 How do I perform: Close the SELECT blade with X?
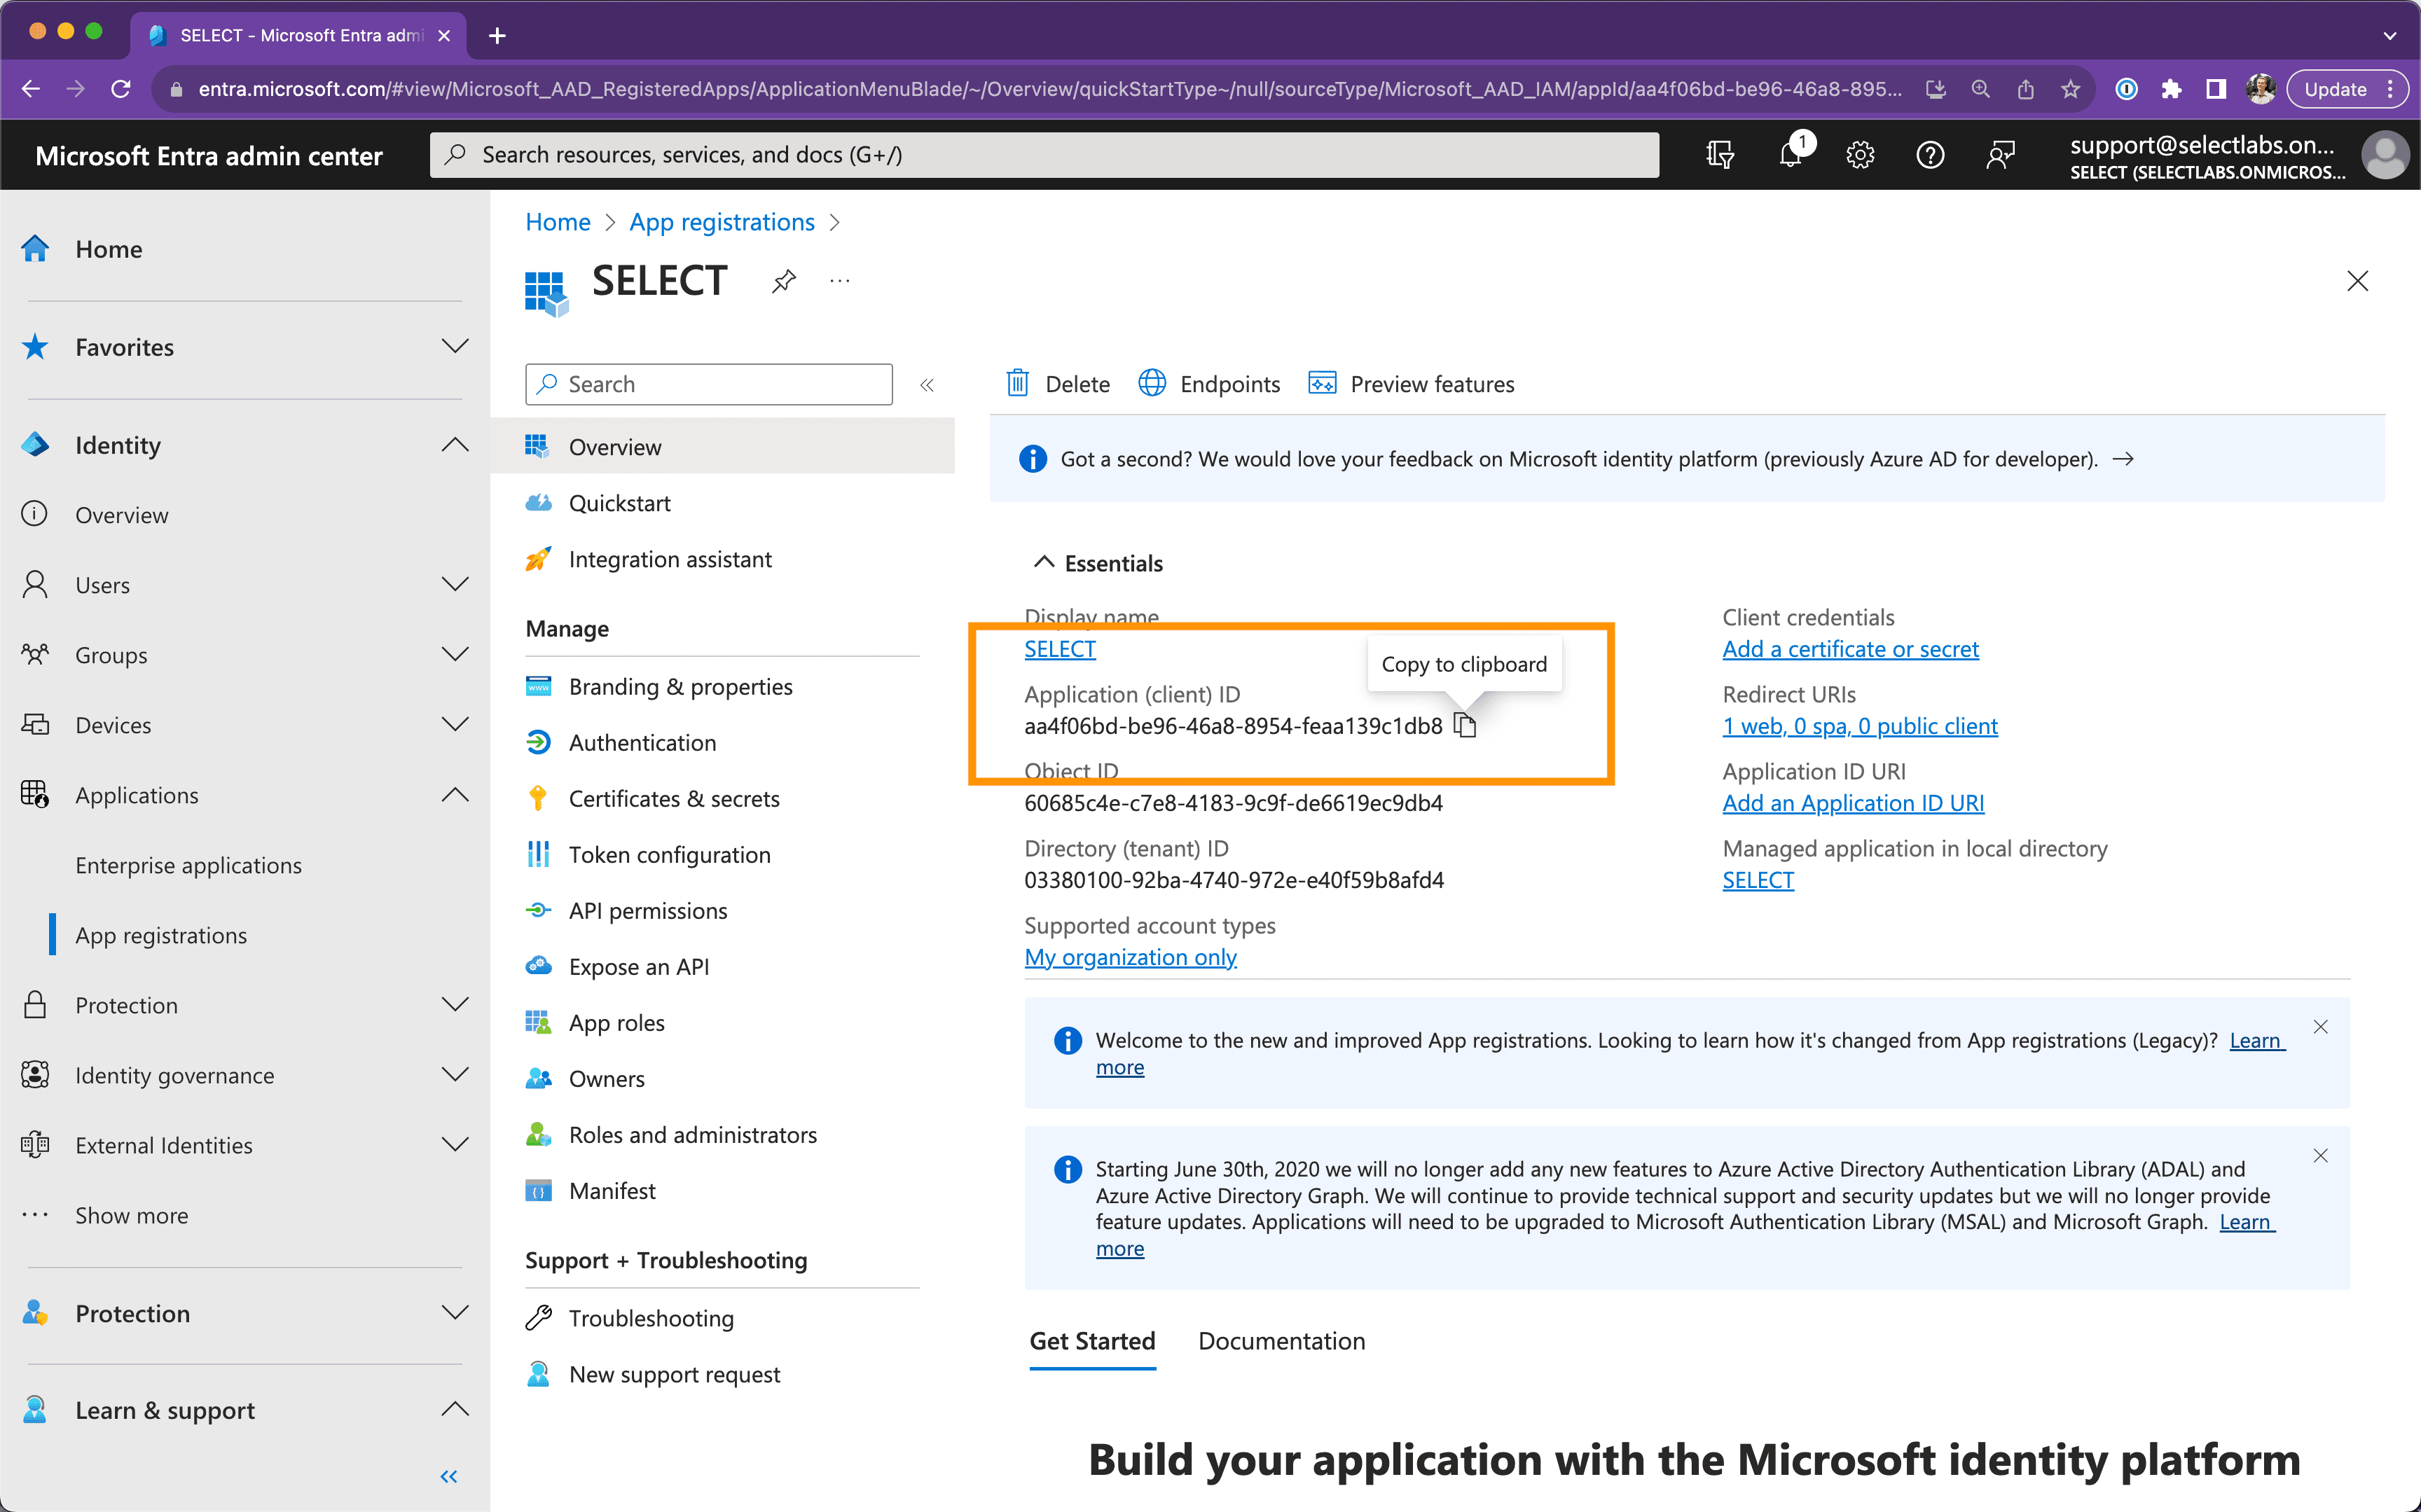(2357, 281)
